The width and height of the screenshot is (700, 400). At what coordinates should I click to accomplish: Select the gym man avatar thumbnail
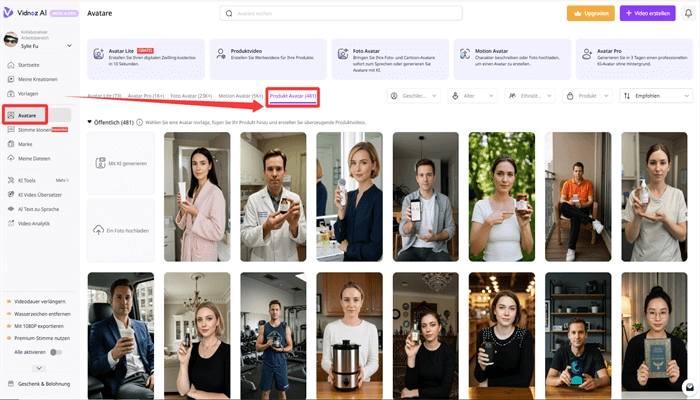tap(273, 336)
